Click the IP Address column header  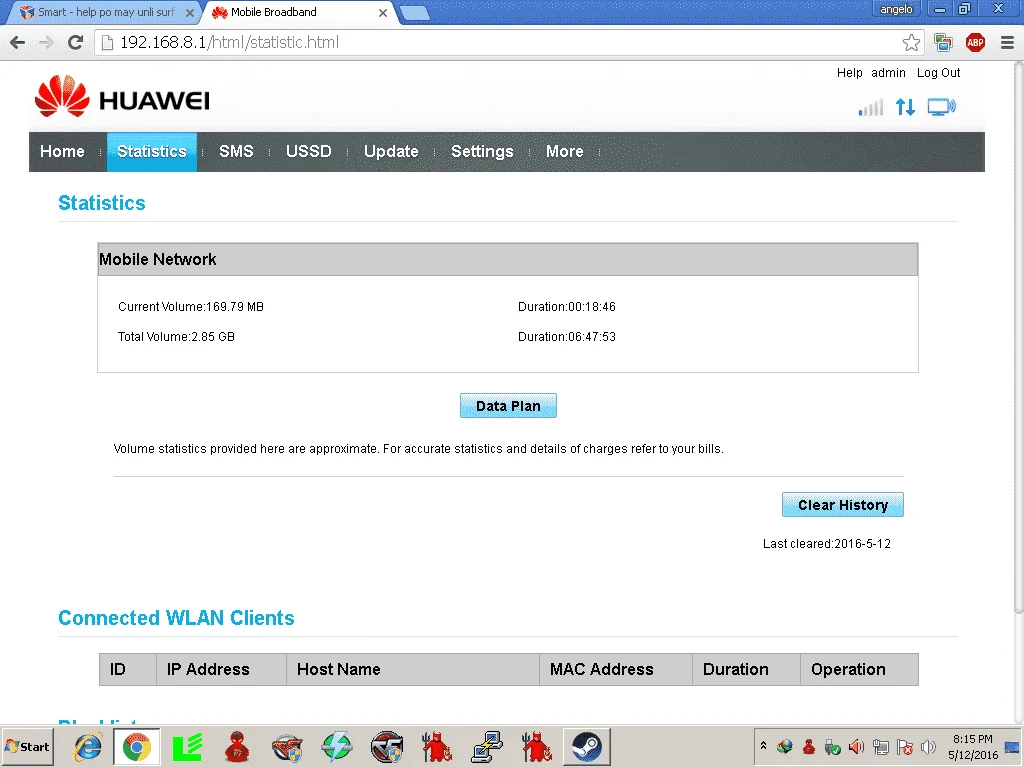click(x=221, y=669)
